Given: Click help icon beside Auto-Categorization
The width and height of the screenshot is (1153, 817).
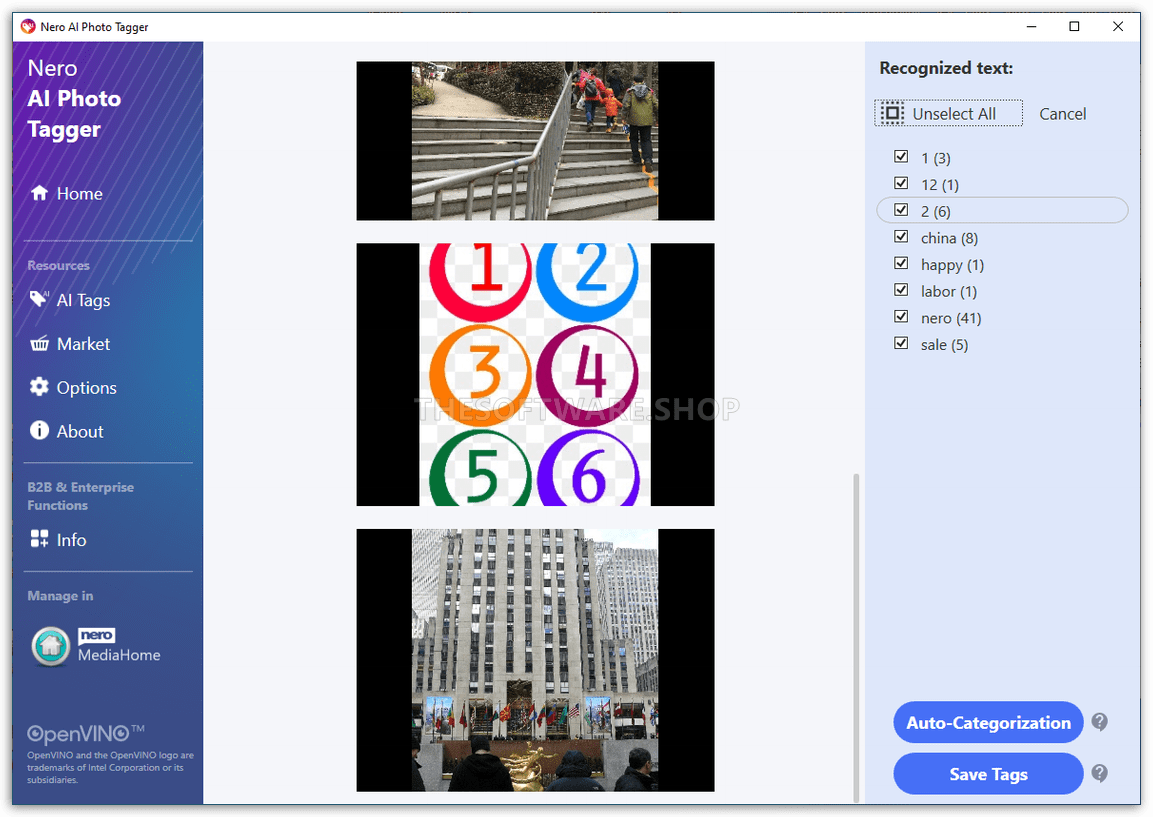Looking at the screenshot, I should 1099,722.
